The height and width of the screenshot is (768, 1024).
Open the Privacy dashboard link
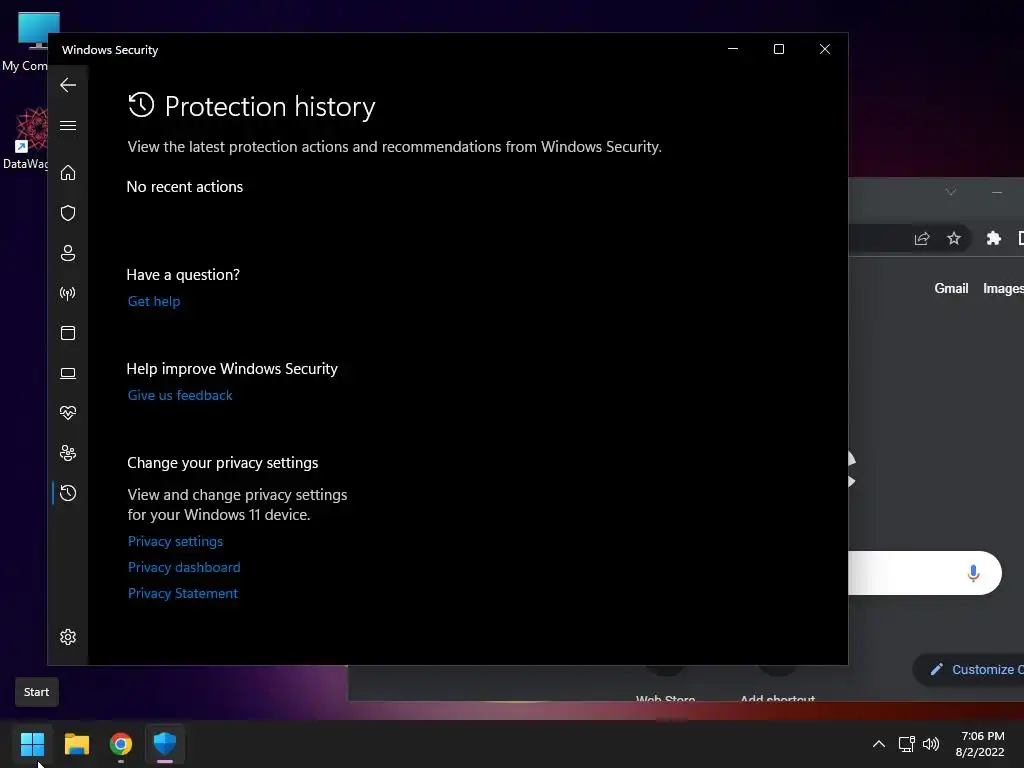(x=184, y=568)
